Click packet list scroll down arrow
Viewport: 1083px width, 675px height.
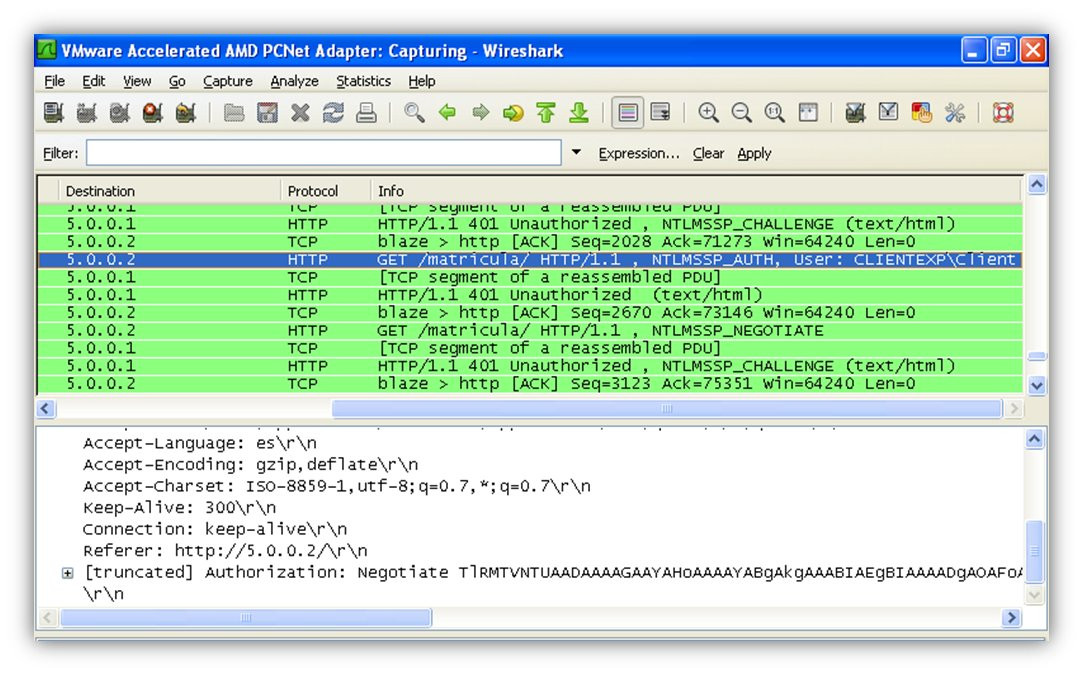[1037, 386]
